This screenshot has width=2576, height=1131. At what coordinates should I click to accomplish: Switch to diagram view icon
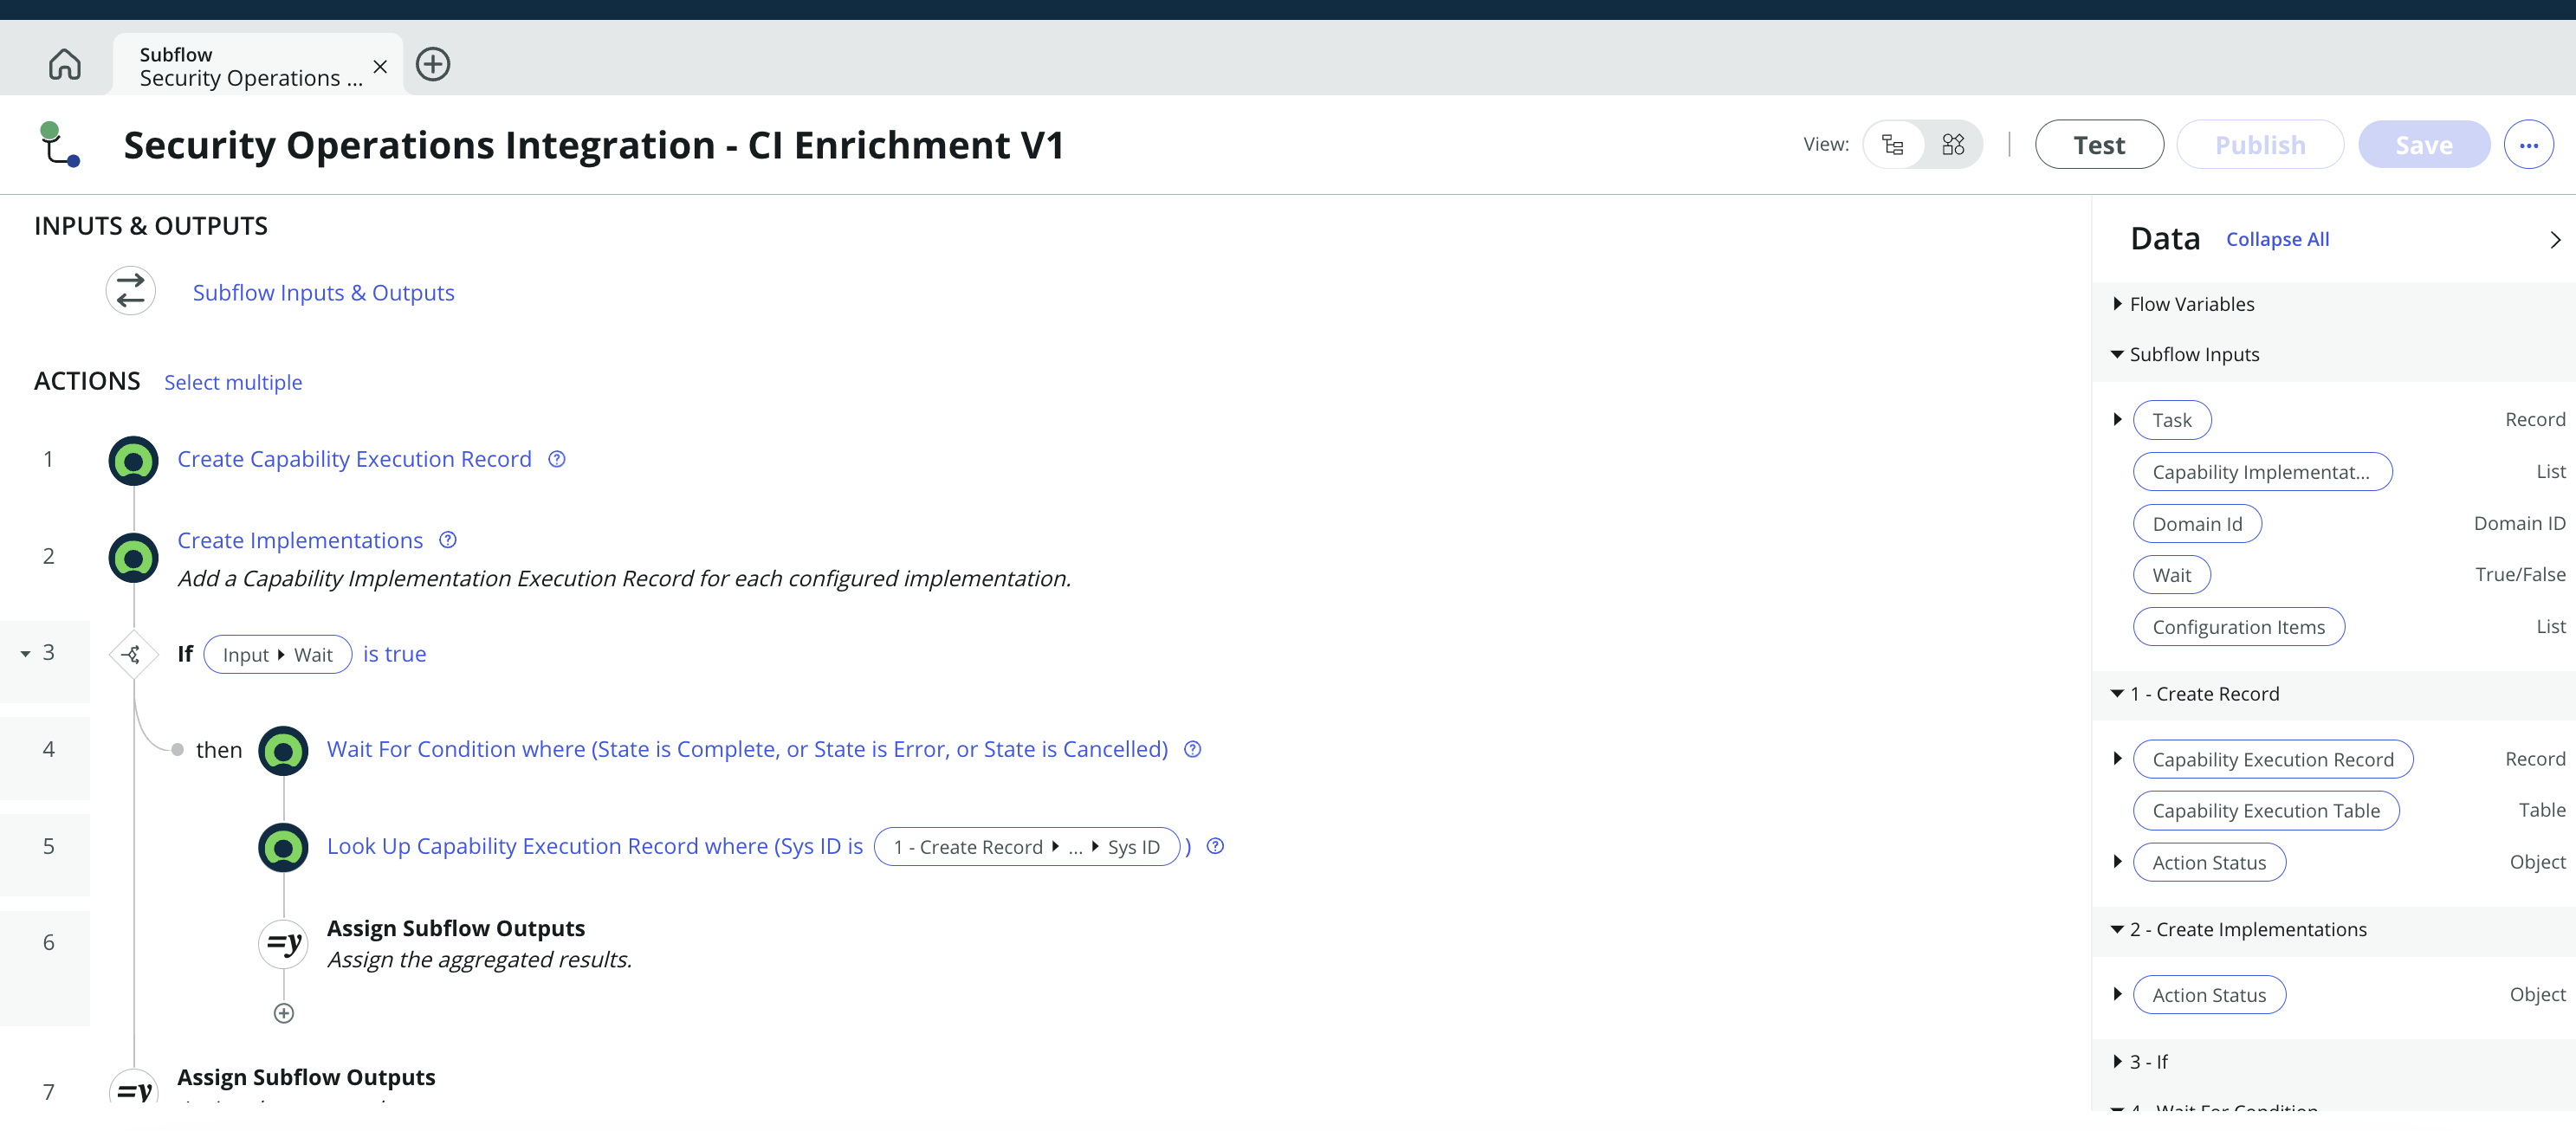[x=1953, y=145]
